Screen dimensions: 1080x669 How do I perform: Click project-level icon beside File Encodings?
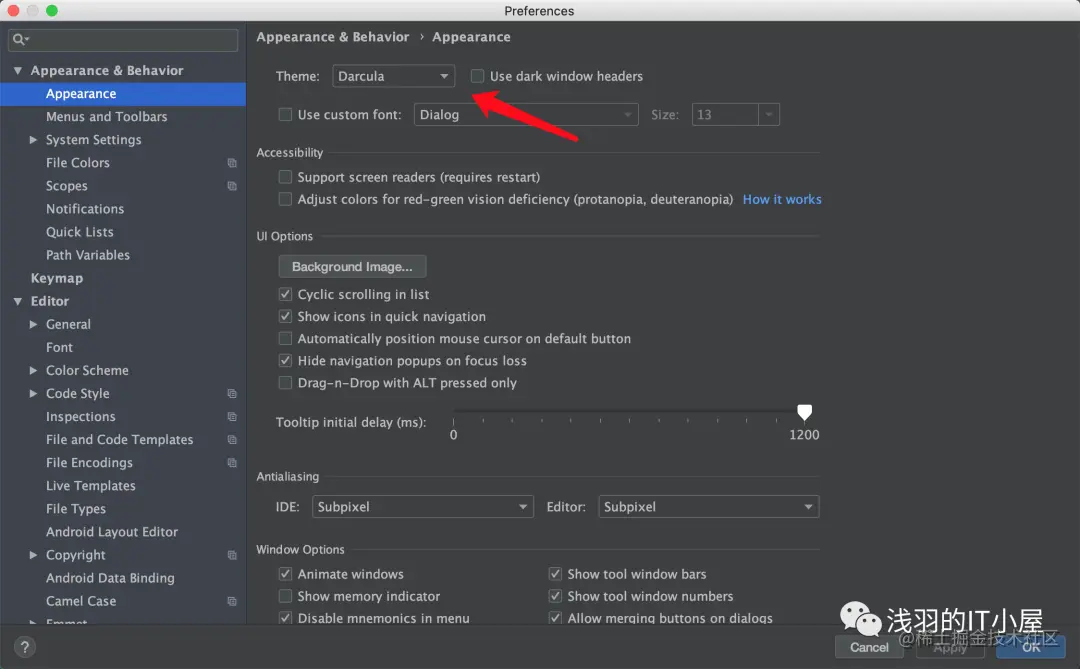[232, 463]
